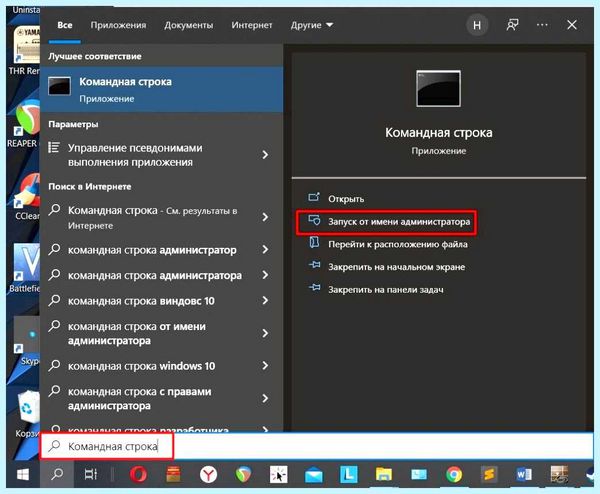Open the WinRAR archive icon on taskbar
The width and height of the screenshot is (600, 494).
click(x=173, y=475)
